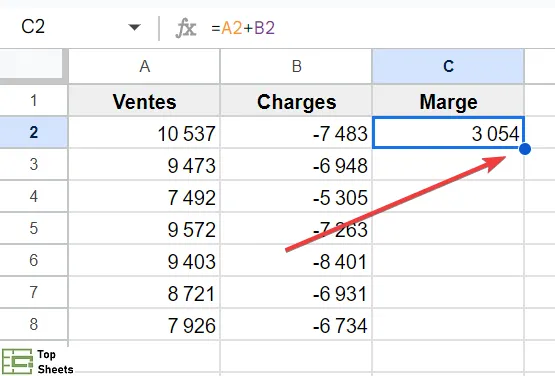This screenshot has width=555, height=376.
Task: Select cell with value -8 401
Action: click(296, 260)
